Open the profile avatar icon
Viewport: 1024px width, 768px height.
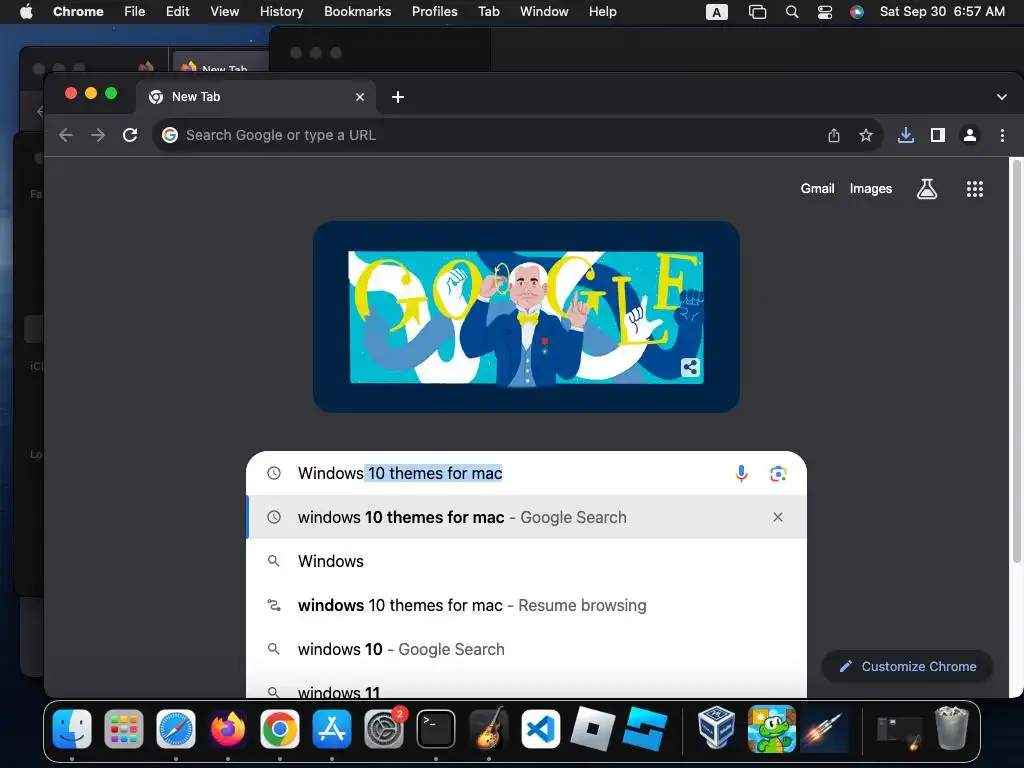(x=970, y=135)
